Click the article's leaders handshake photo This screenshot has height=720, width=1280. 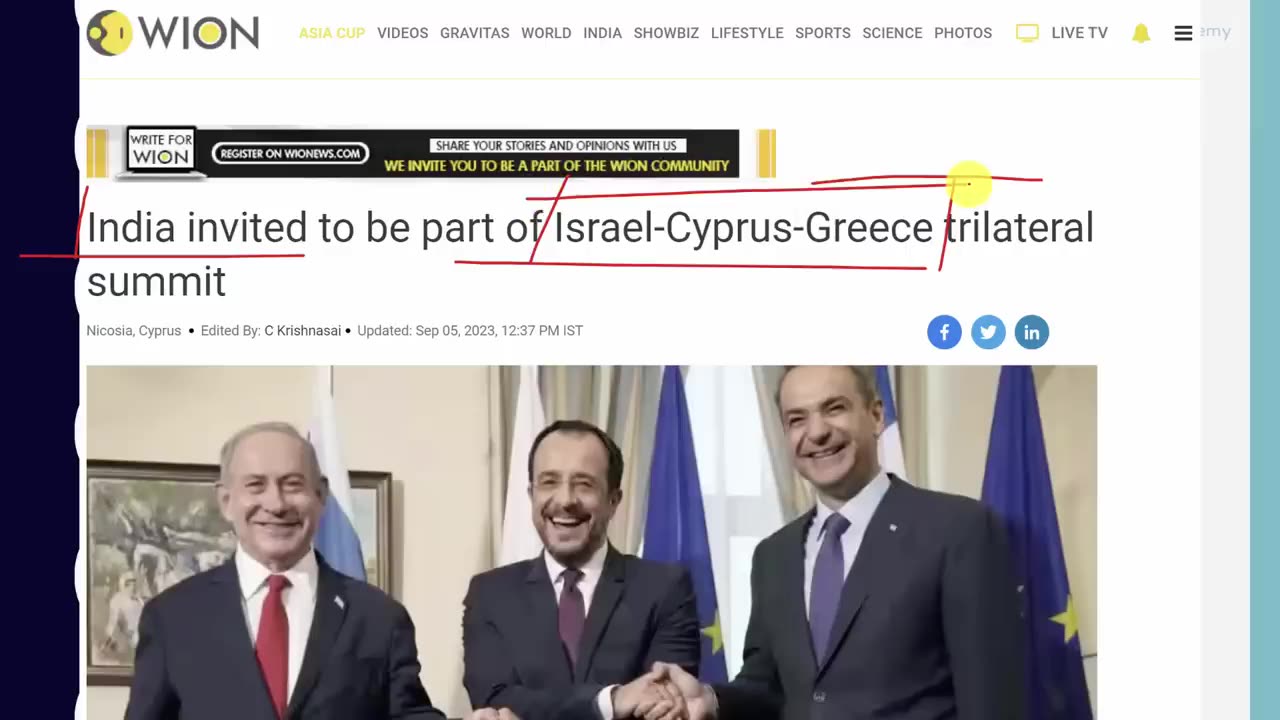(591, 542)
